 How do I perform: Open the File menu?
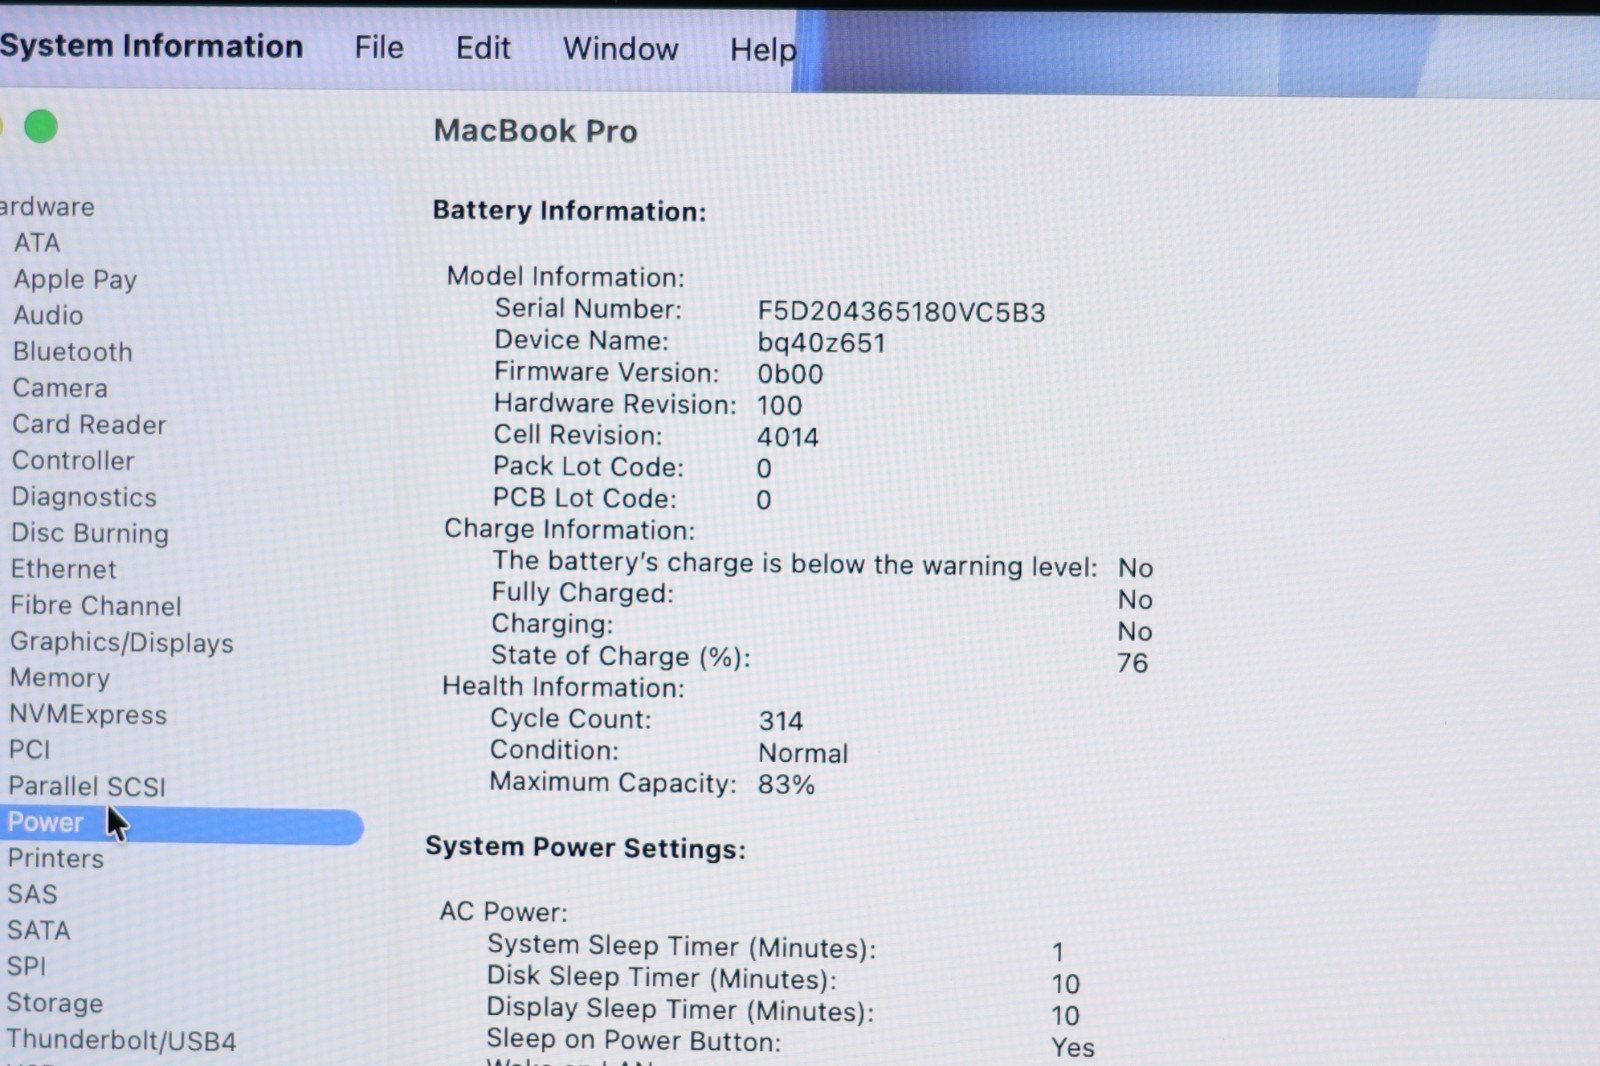(x=379, y=48)
